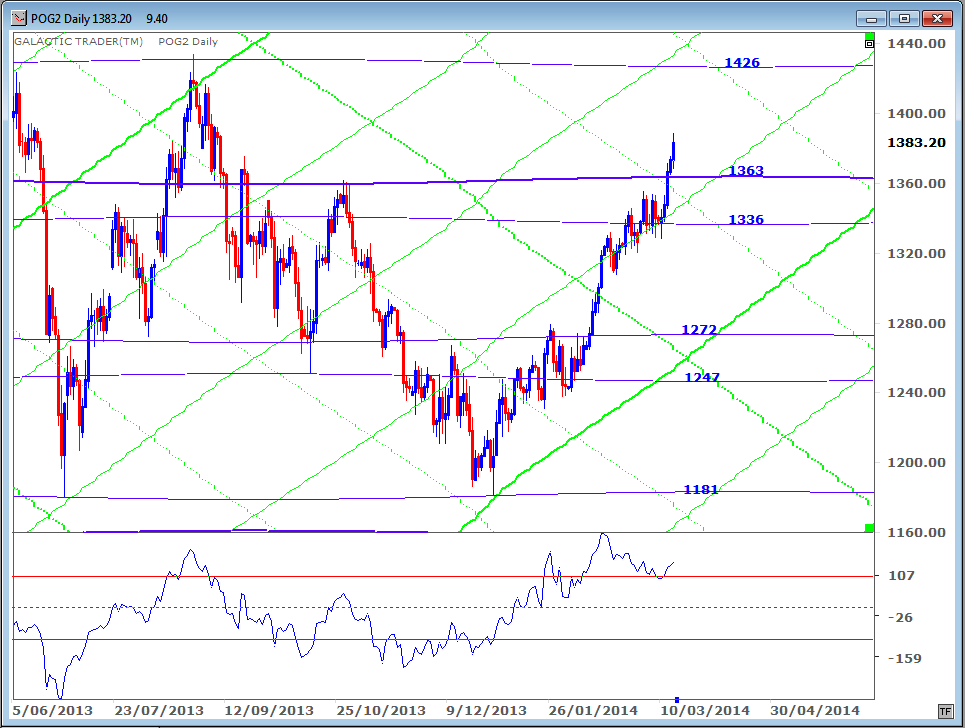Click the 23/07/2013 date label
The image size is (965, 728).
pyautogui.click(x=159, y=711)
